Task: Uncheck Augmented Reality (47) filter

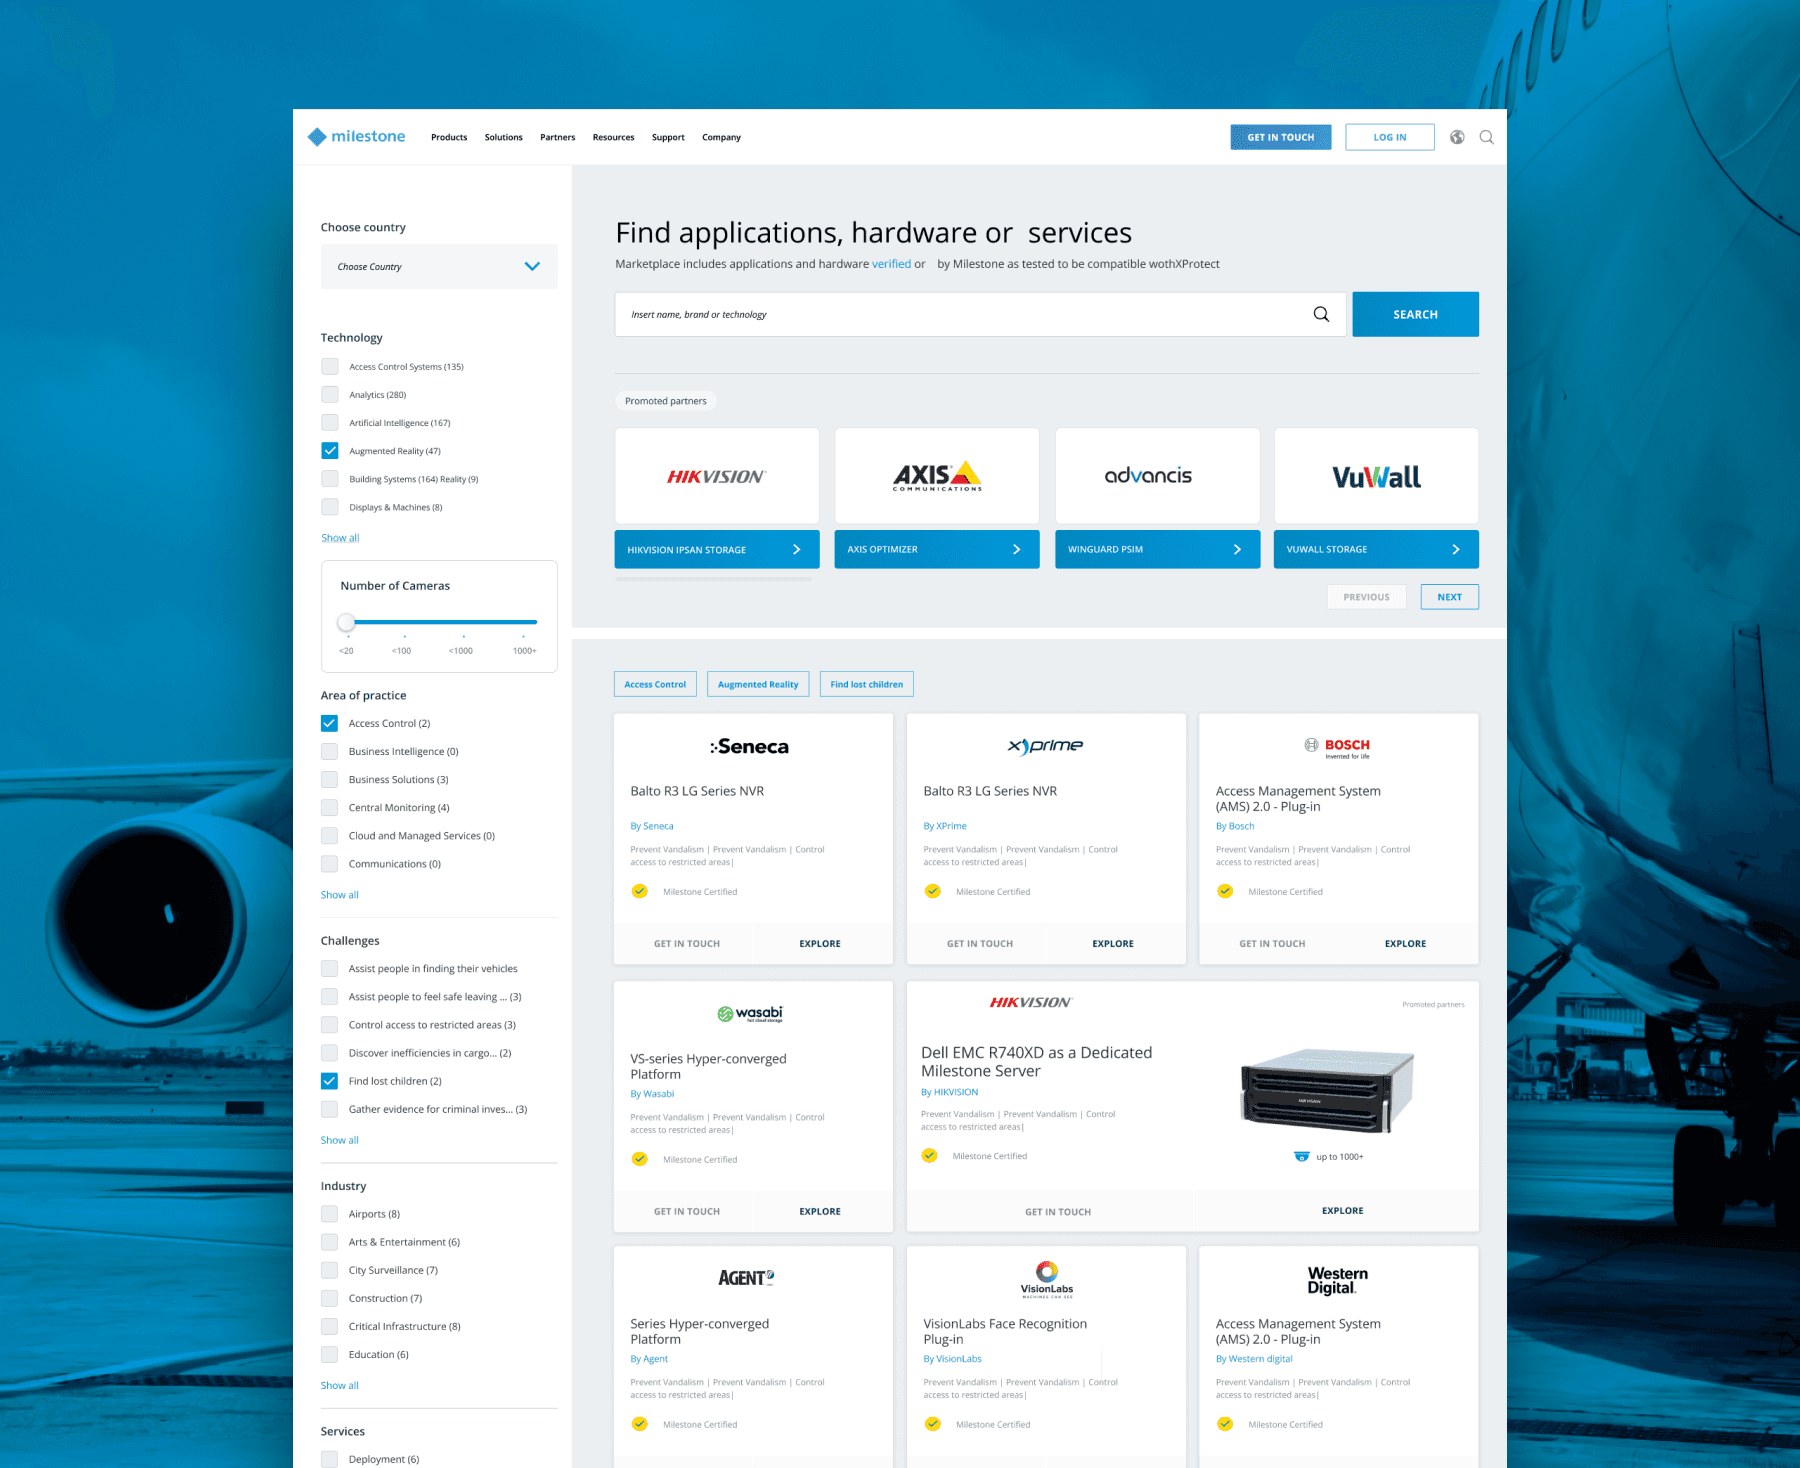Action: 330,450
